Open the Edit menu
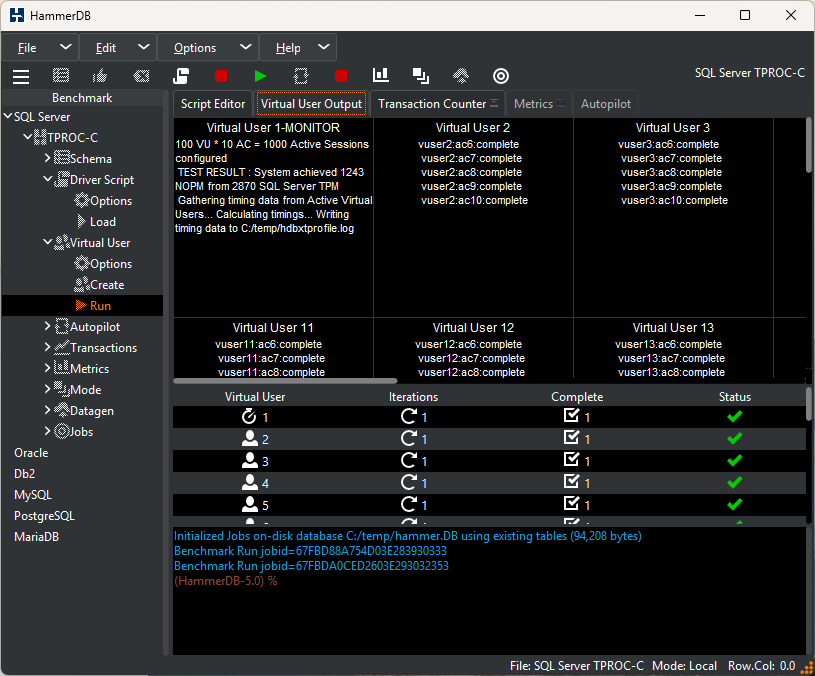Screen dimensions: 815x676 point(118,47)
